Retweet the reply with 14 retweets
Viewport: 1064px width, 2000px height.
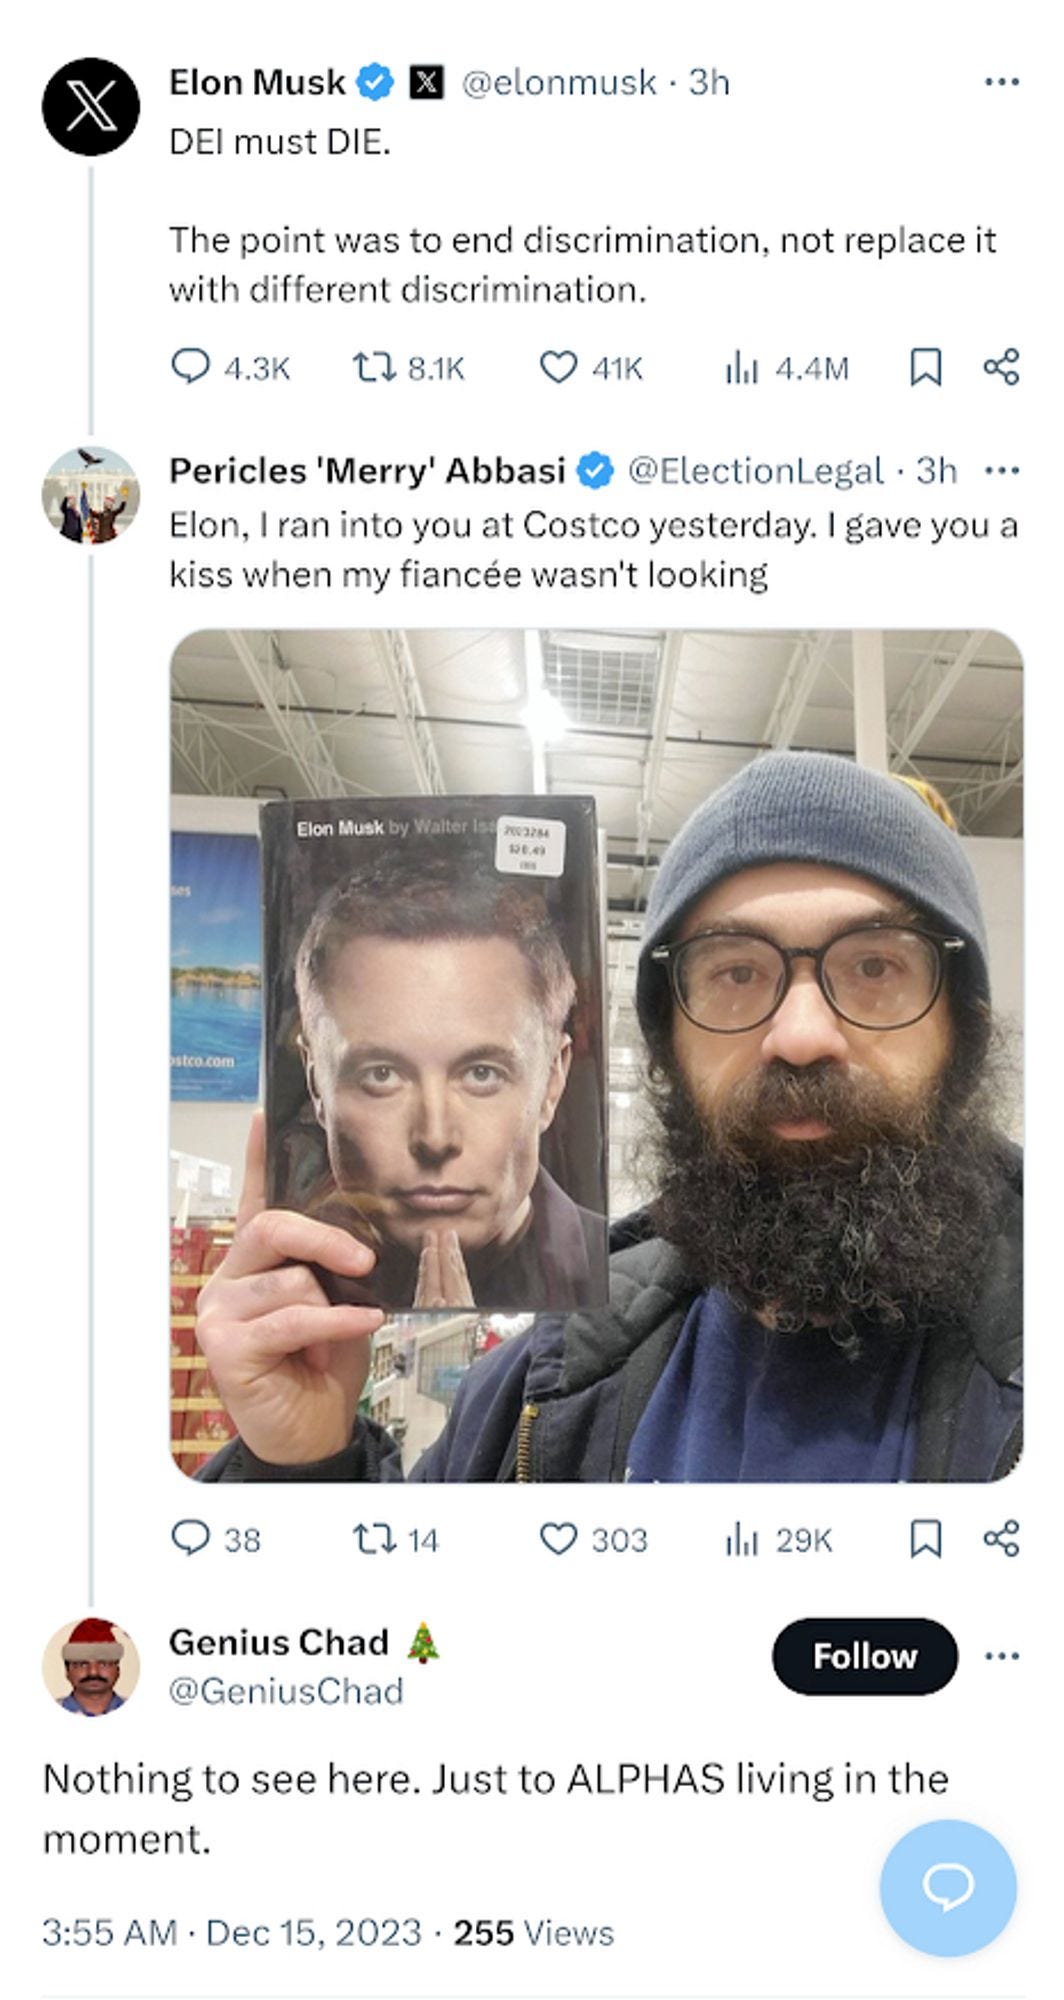pyautogui.click(x=397, y=1538)
